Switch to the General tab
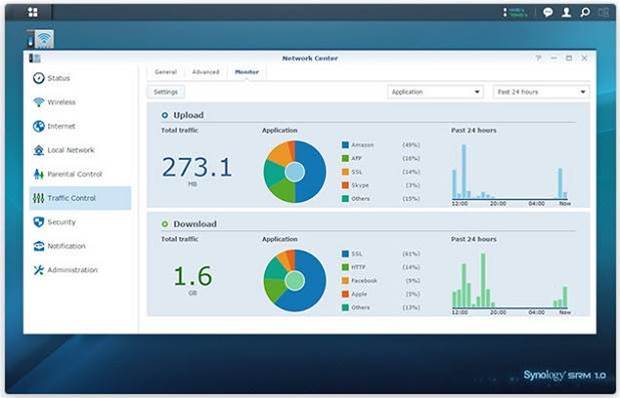The image size is (620, 398). (166, 72)
